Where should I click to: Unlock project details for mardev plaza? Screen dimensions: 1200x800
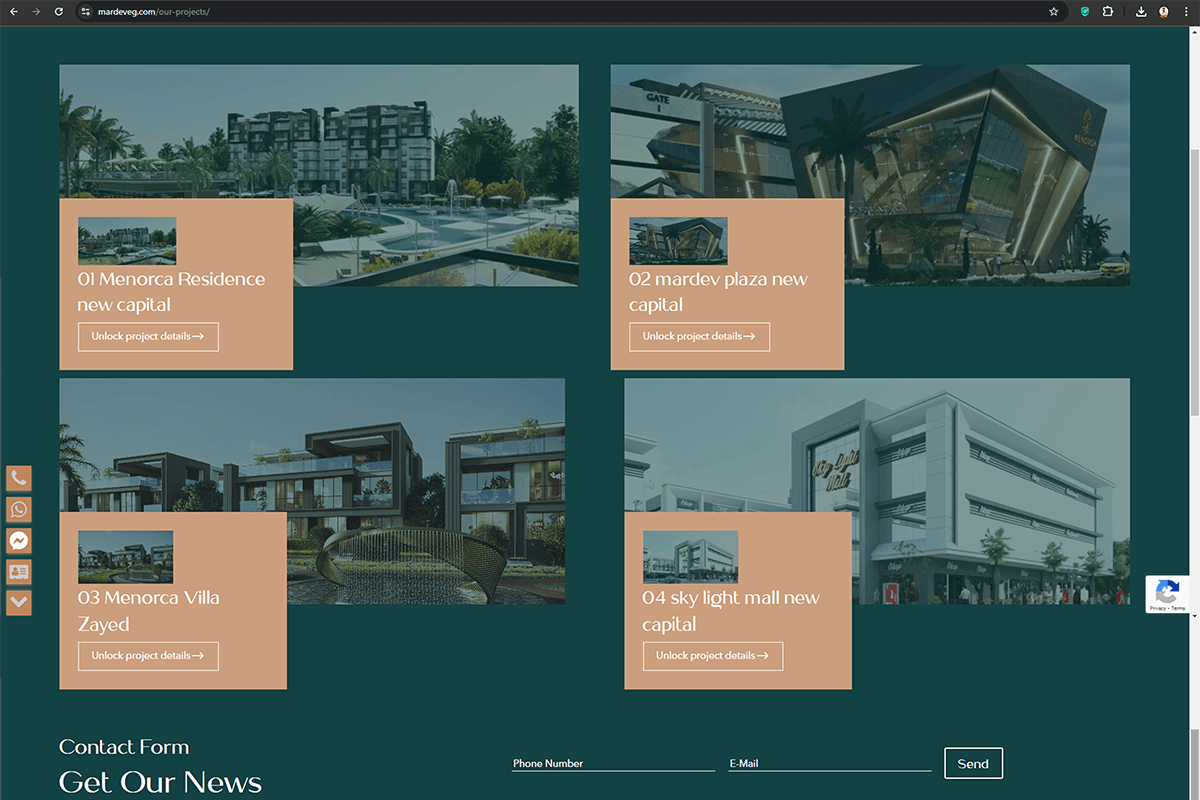click(699, 337)
